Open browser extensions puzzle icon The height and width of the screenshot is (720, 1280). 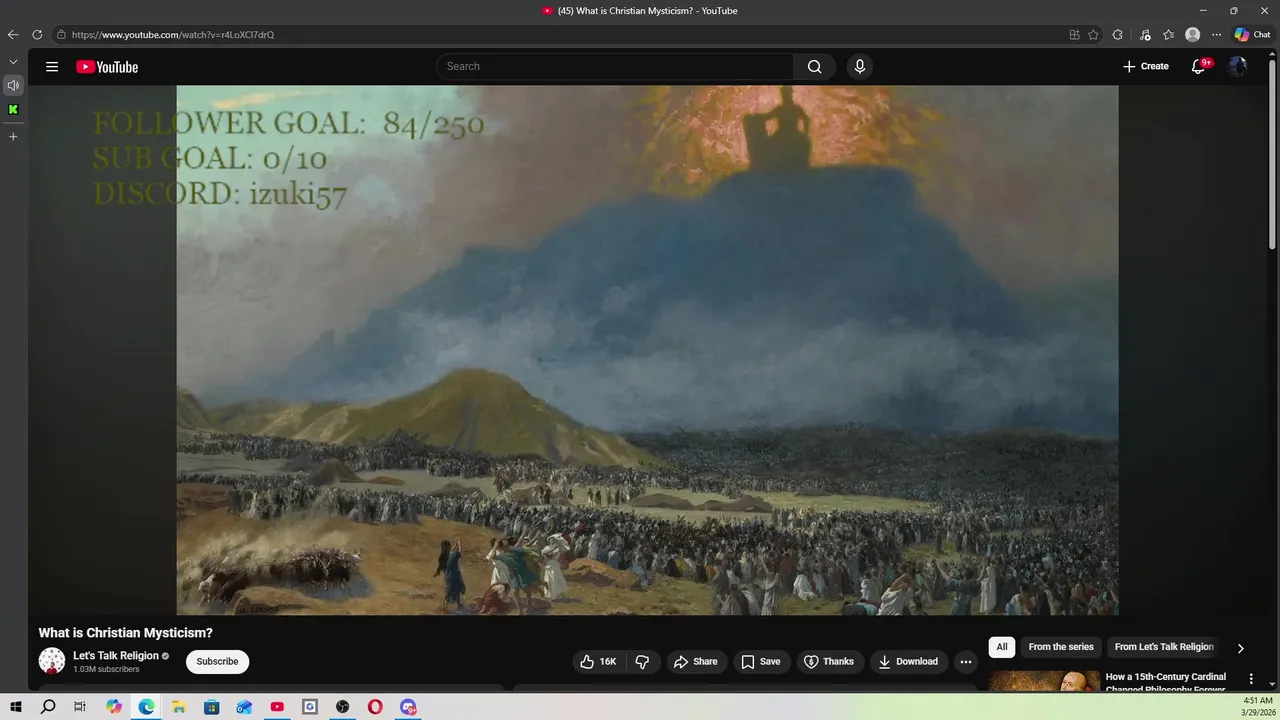[1118, 34]
